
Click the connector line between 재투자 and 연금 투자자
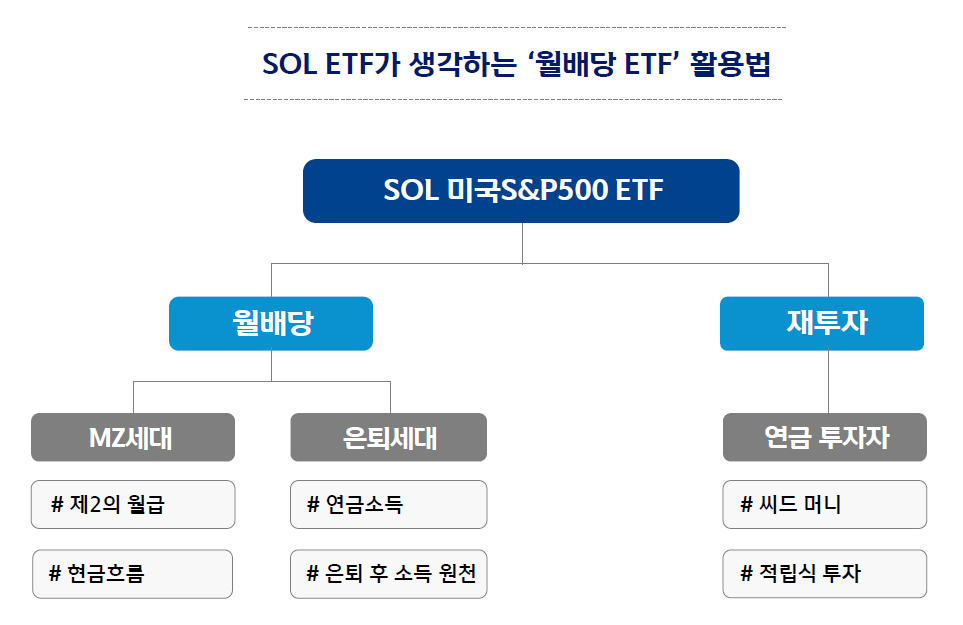(x=828, y=382)
